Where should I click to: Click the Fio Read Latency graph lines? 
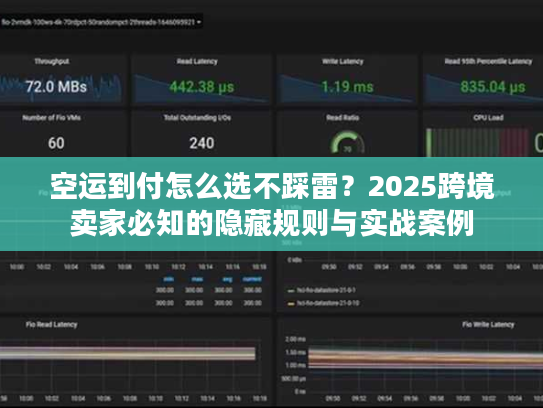click(x=128, y=353)
